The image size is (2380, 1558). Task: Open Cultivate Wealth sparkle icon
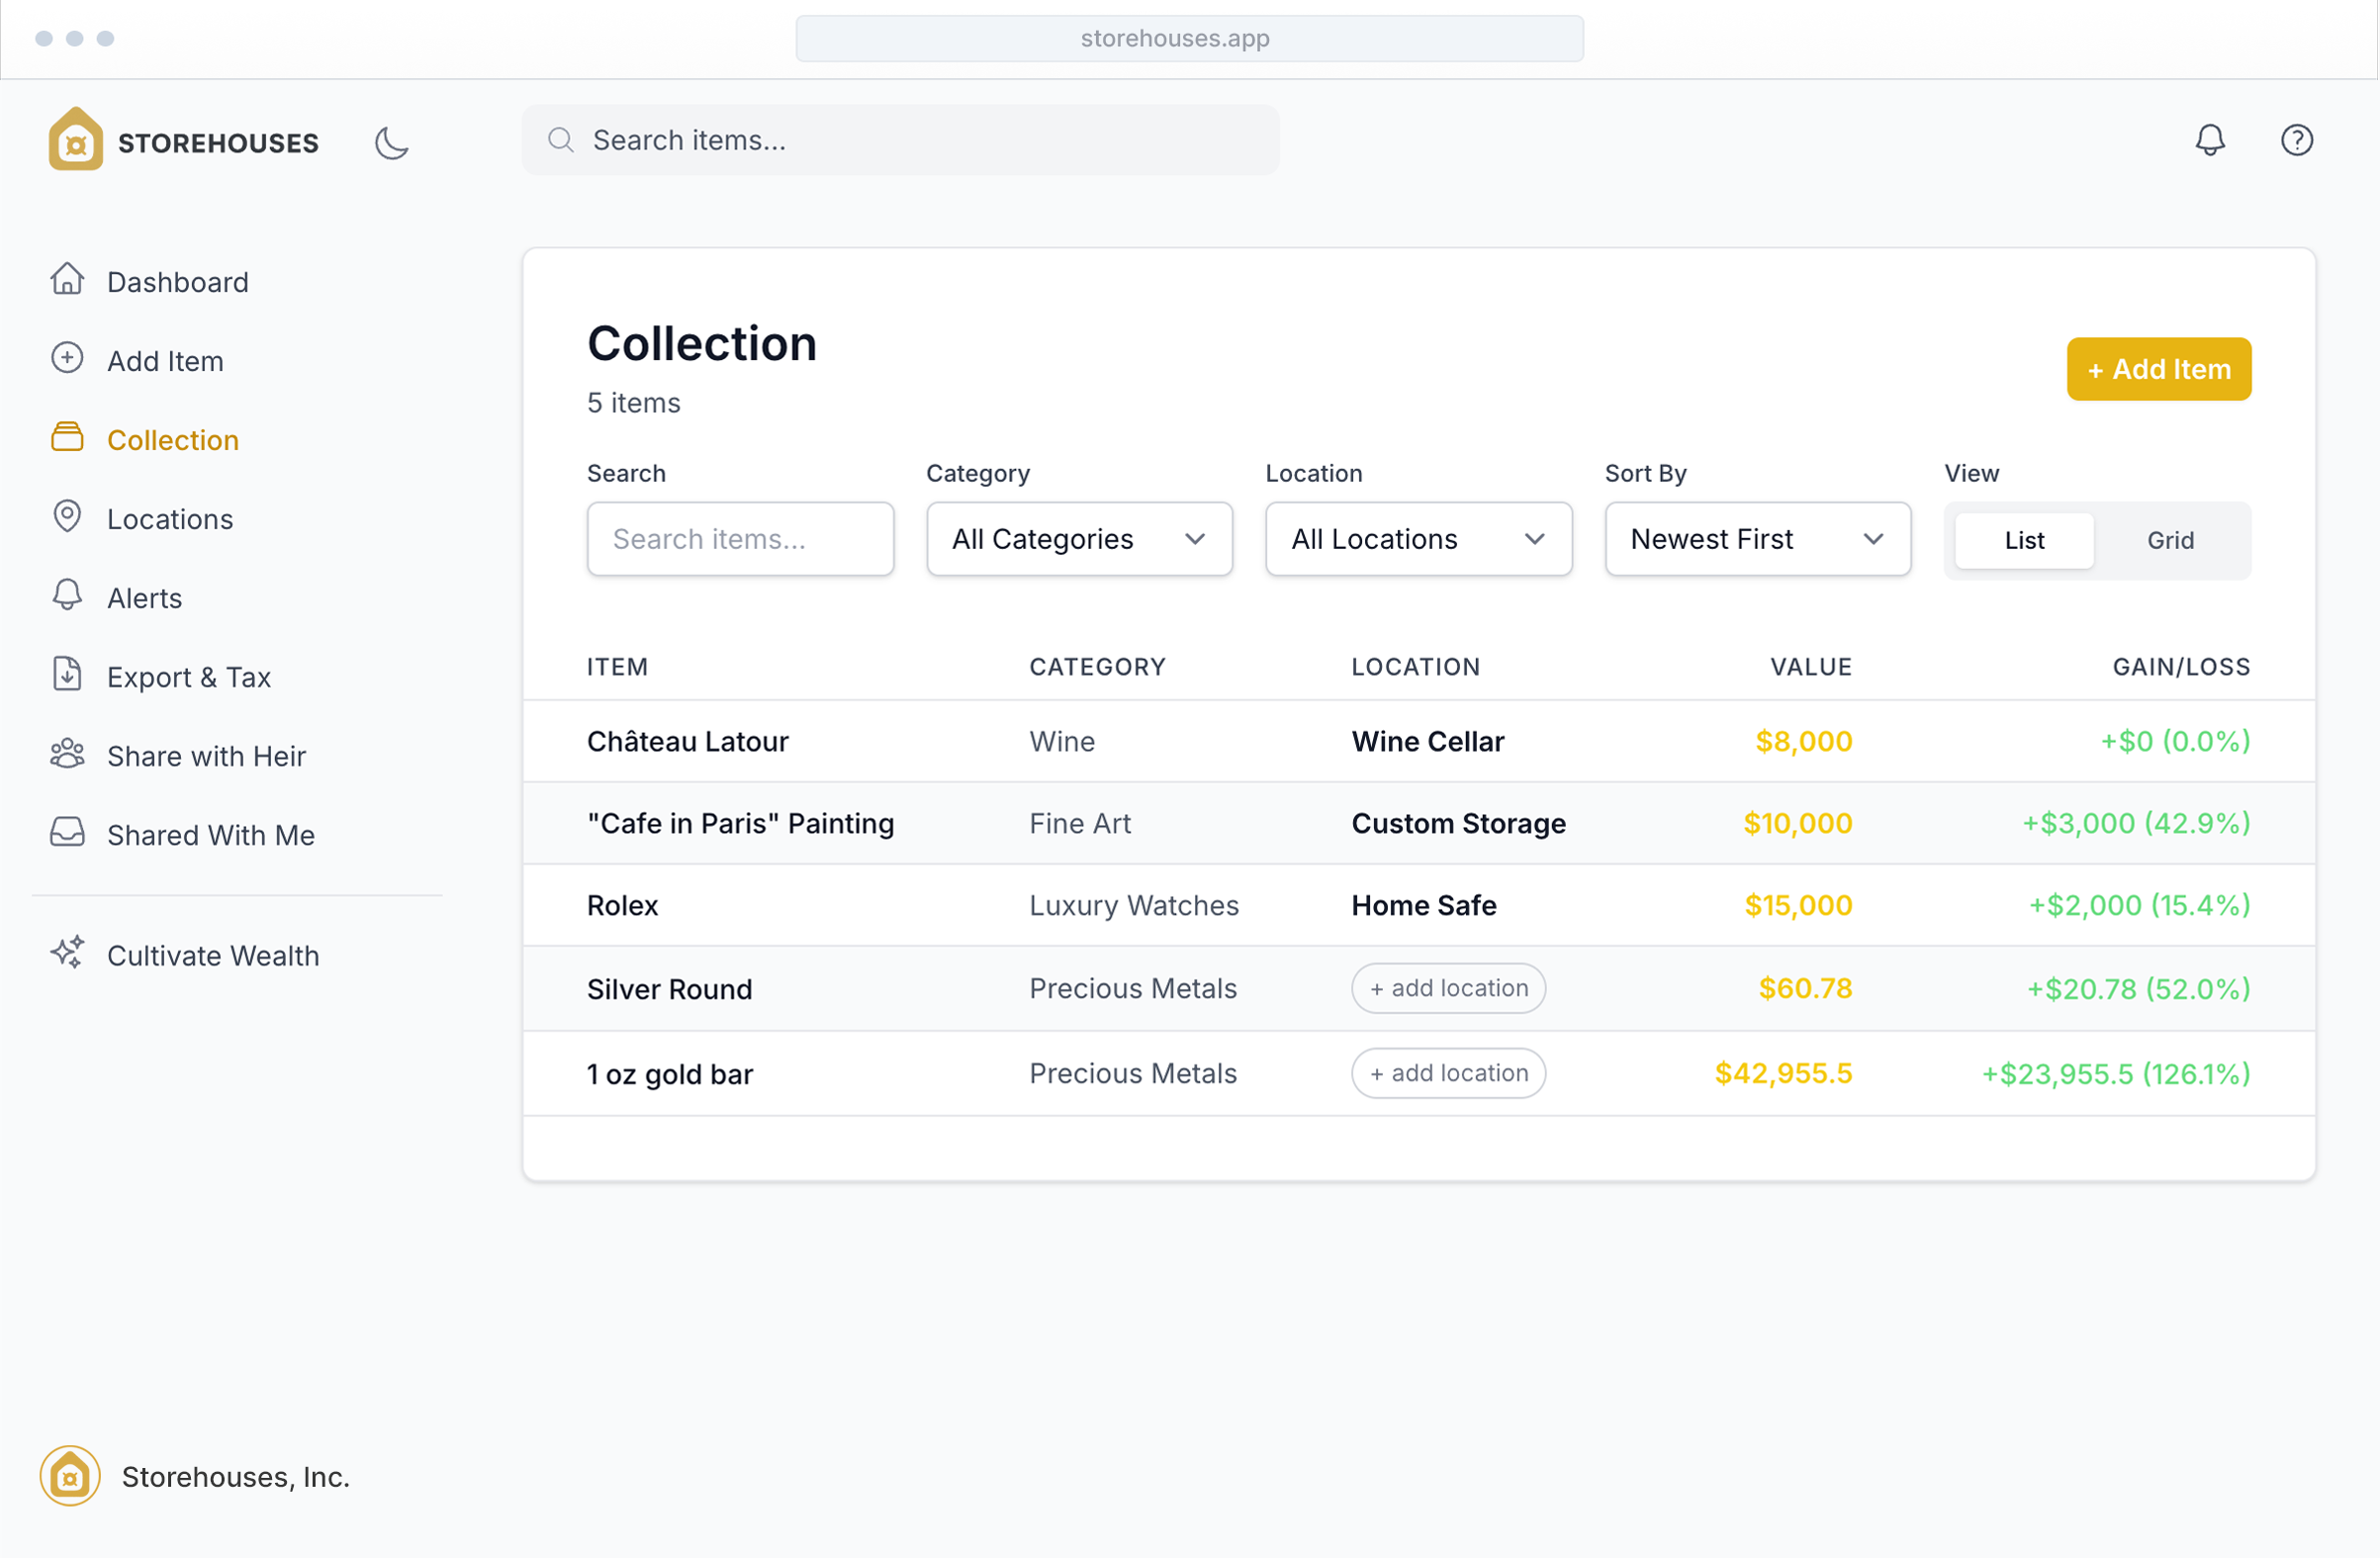67,953
